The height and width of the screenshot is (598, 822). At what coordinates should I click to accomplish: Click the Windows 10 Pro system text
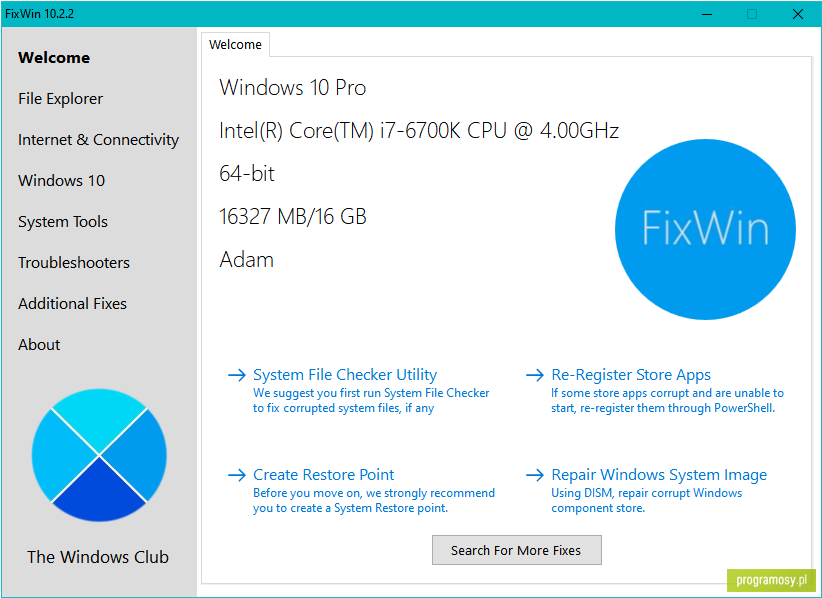click(293, 88)
